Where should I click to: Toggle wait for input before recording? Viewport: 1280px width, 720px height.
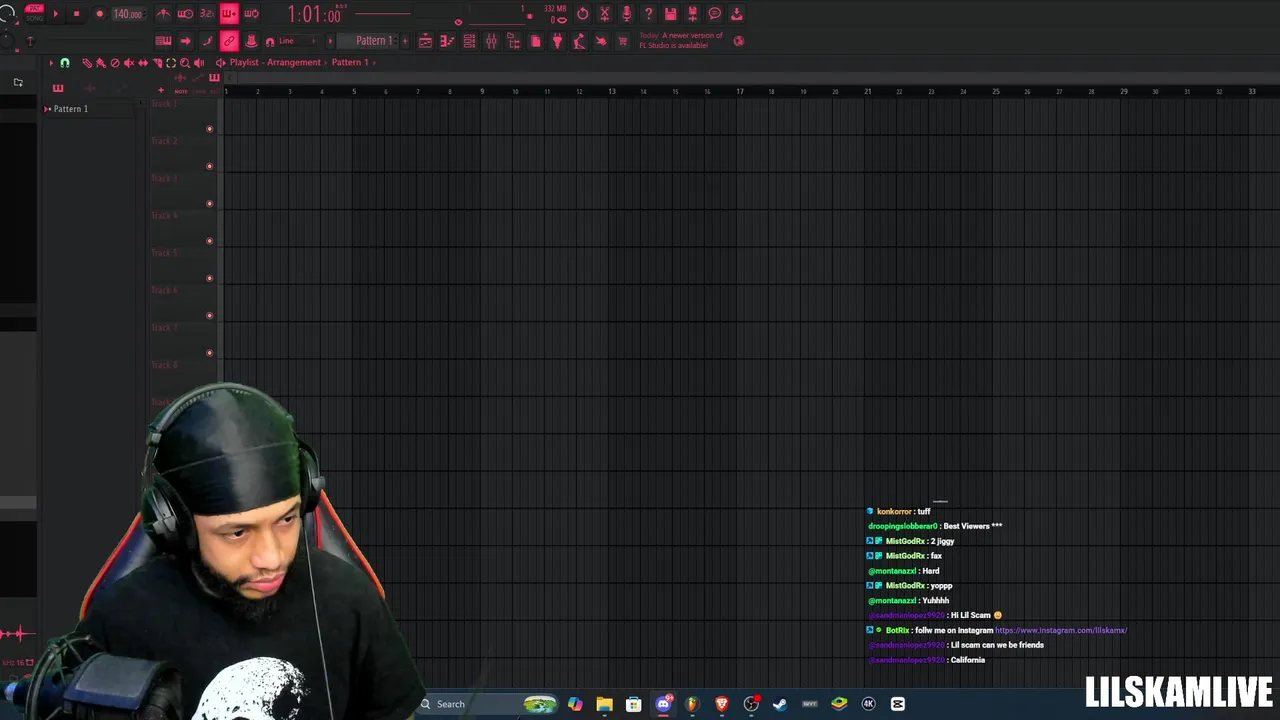pyautogui.click(x=185, y=14)
